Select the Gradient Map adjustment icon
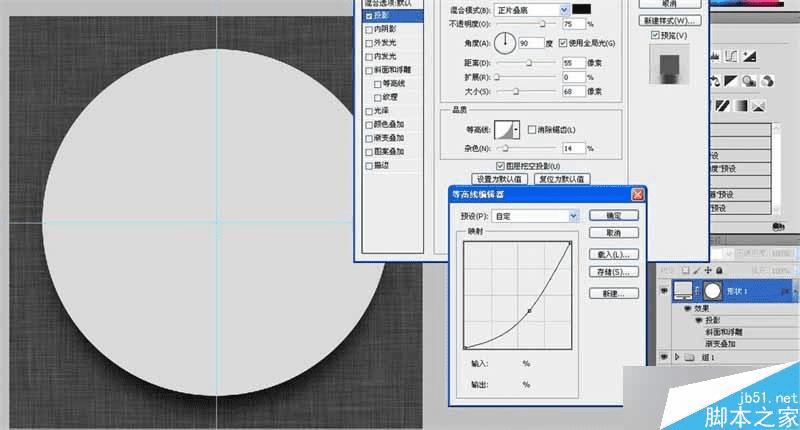800x430 pixels. coord(741,106)
